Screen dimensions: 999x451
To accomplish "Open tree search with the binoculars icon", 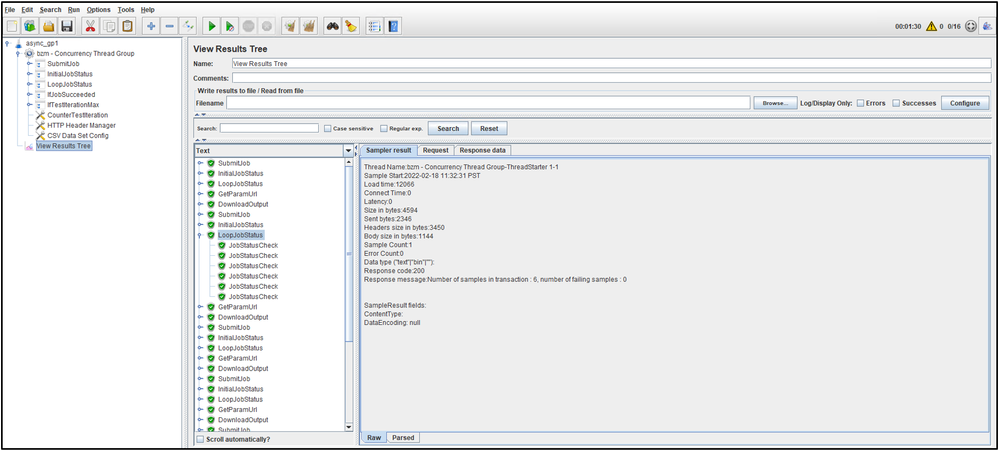I will point(333,26).
